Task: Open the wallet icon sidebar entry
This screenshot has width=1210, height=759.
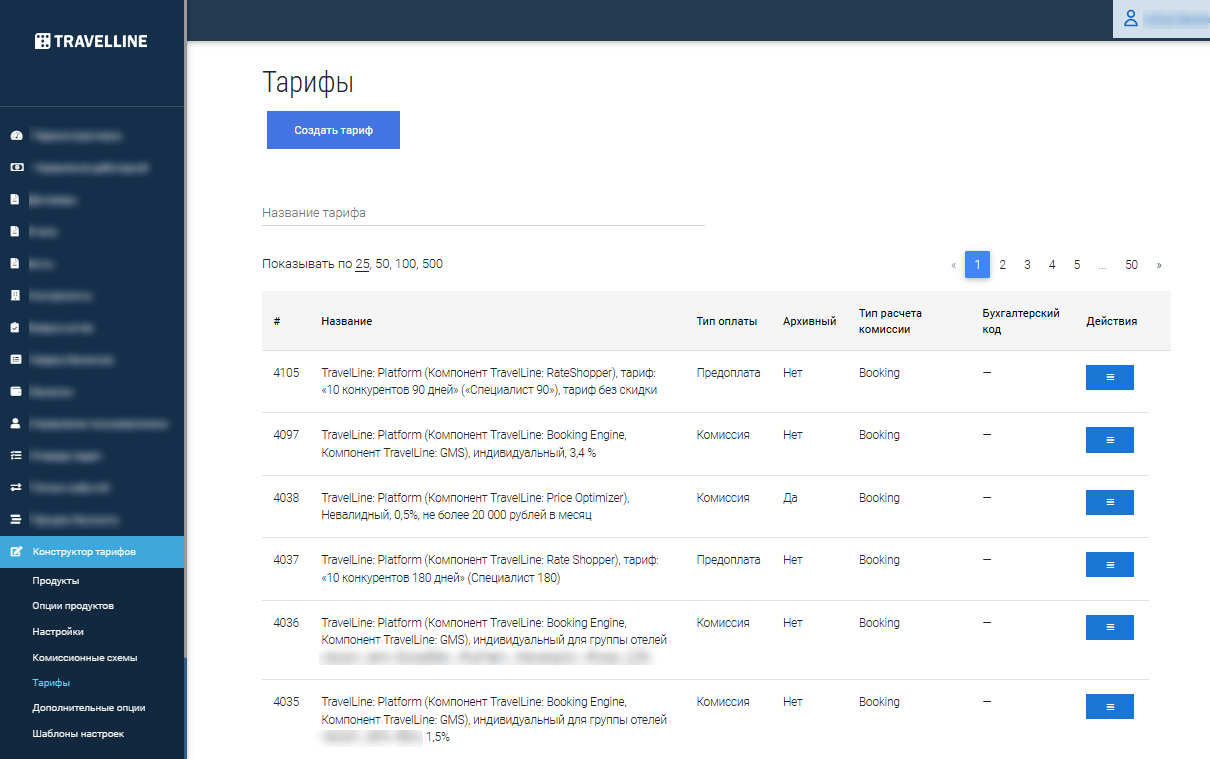Action: pos(15,391)
